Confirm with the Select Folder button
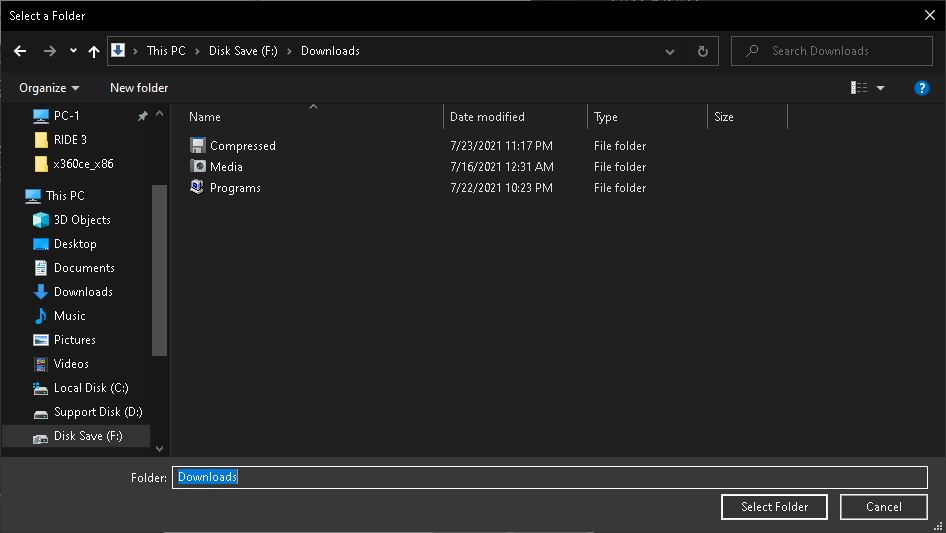This screenshot has width=946, height=533. [774, 507]
